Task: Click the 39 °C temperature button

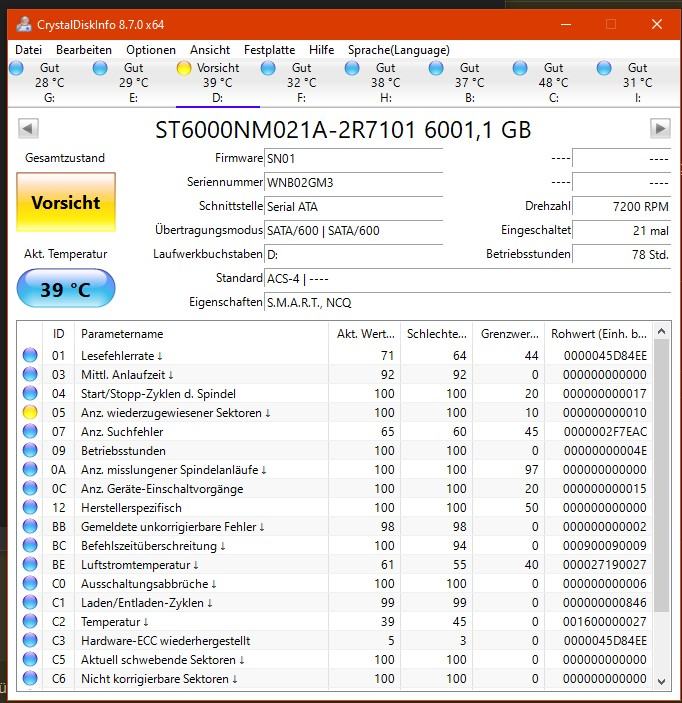Action: [66, 288]
